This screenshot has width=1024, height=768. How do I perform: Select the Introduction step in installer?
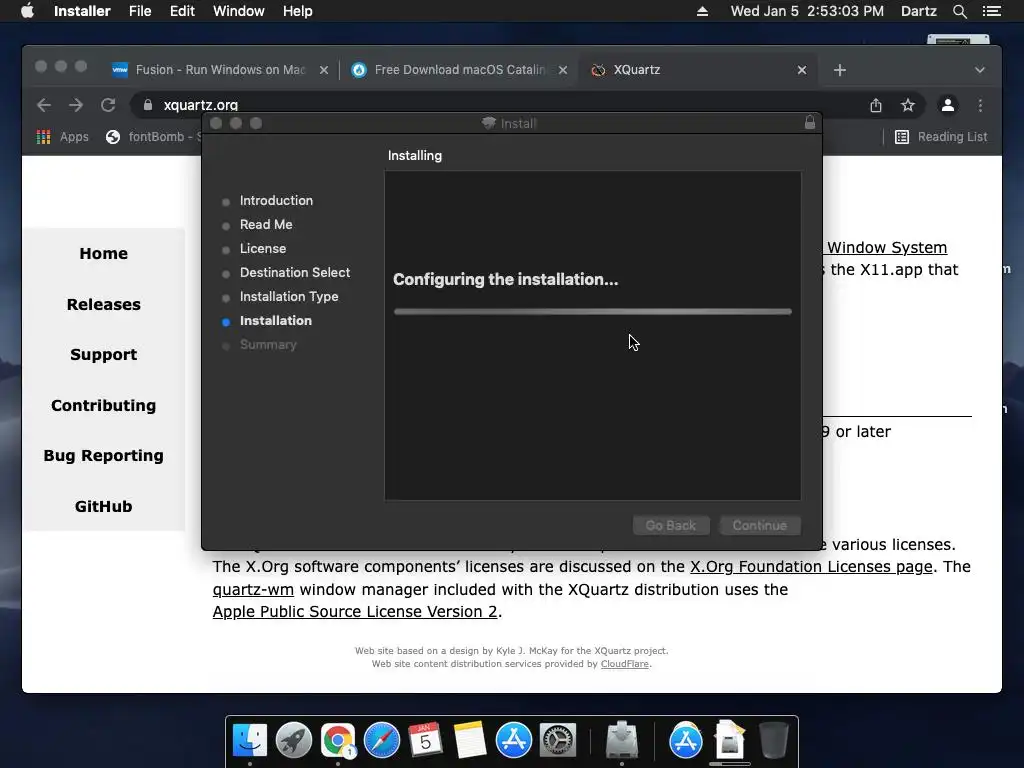276,200
